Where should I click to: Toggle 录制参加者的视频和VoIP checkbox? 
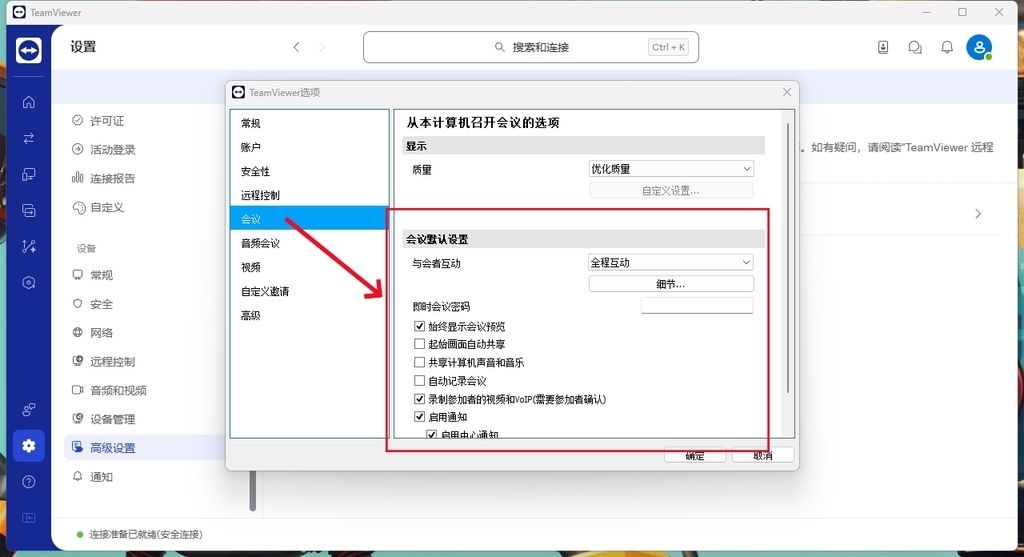coord(419,398)
